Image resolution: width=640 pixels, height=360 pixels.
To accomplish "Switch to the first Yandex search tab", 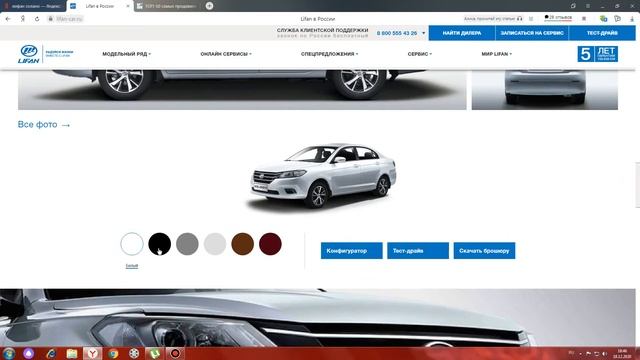I will (x=33, y=6).
